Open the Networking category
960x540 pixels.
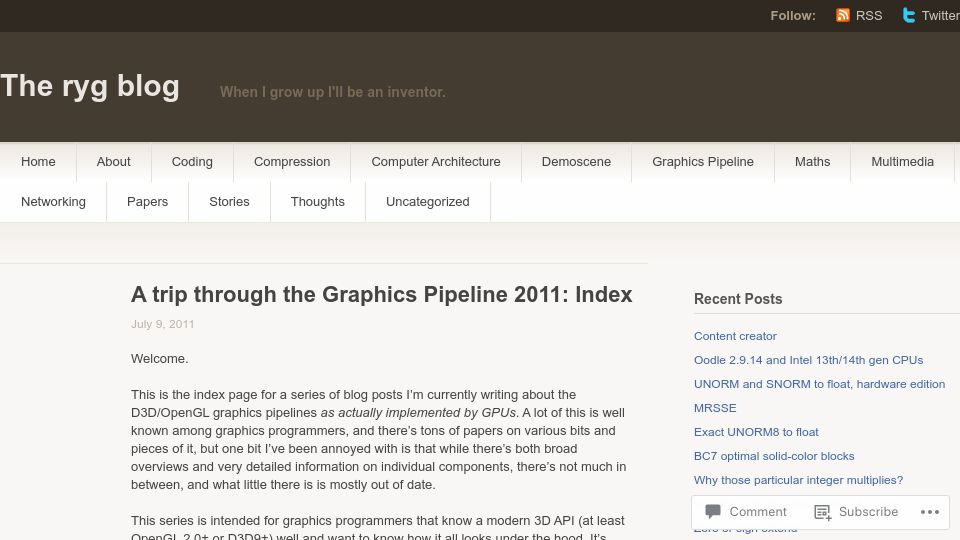pos(53,201)
